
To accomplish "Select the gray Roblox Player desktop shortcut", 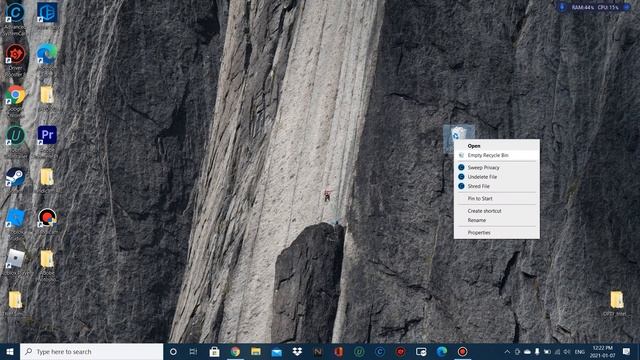I will pyautogui.click(x=15, y=259).
